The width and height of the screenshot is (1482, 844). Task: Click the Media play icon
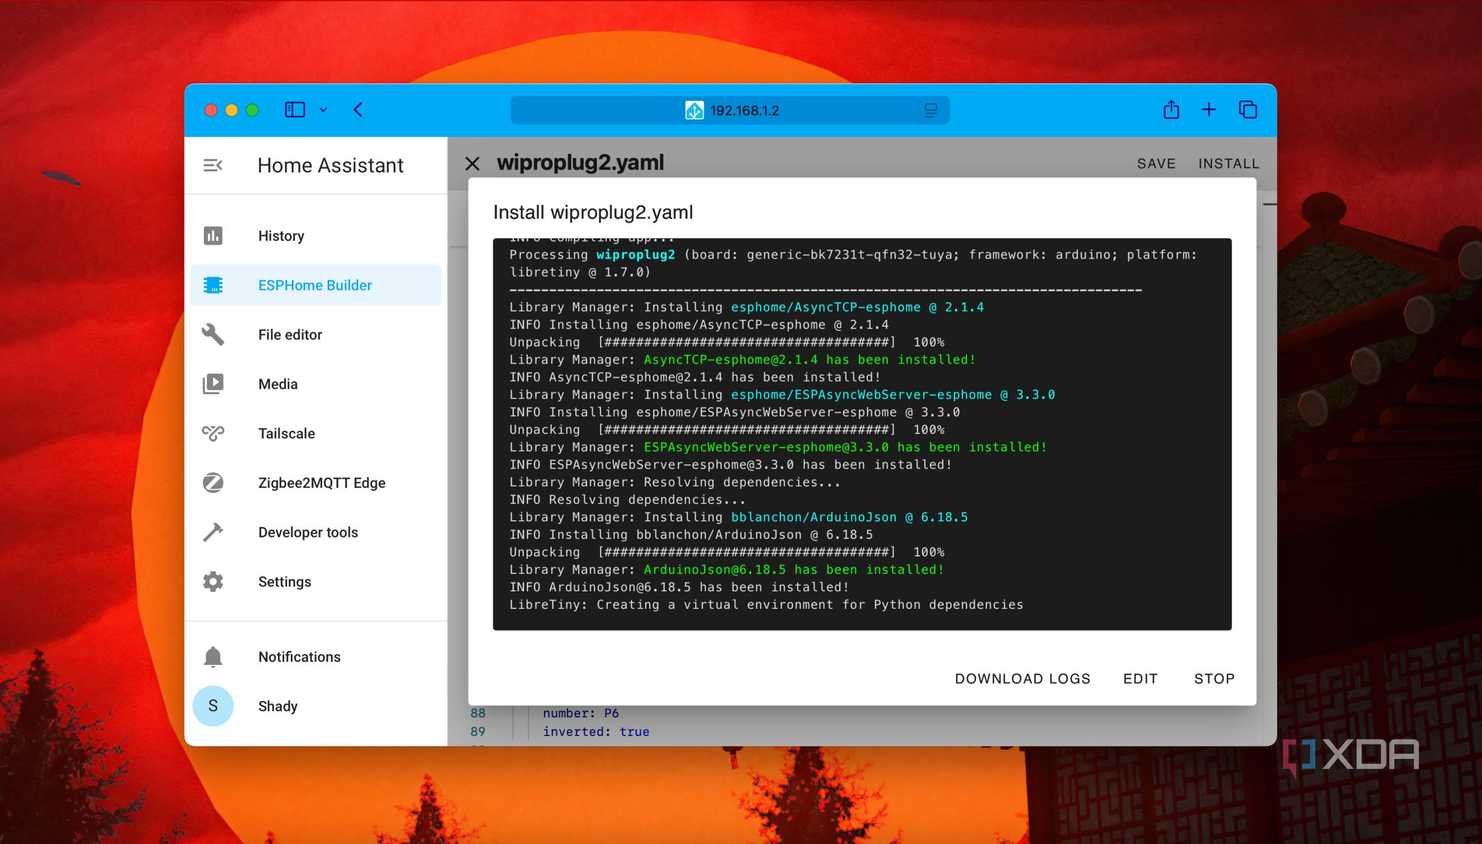213,384
